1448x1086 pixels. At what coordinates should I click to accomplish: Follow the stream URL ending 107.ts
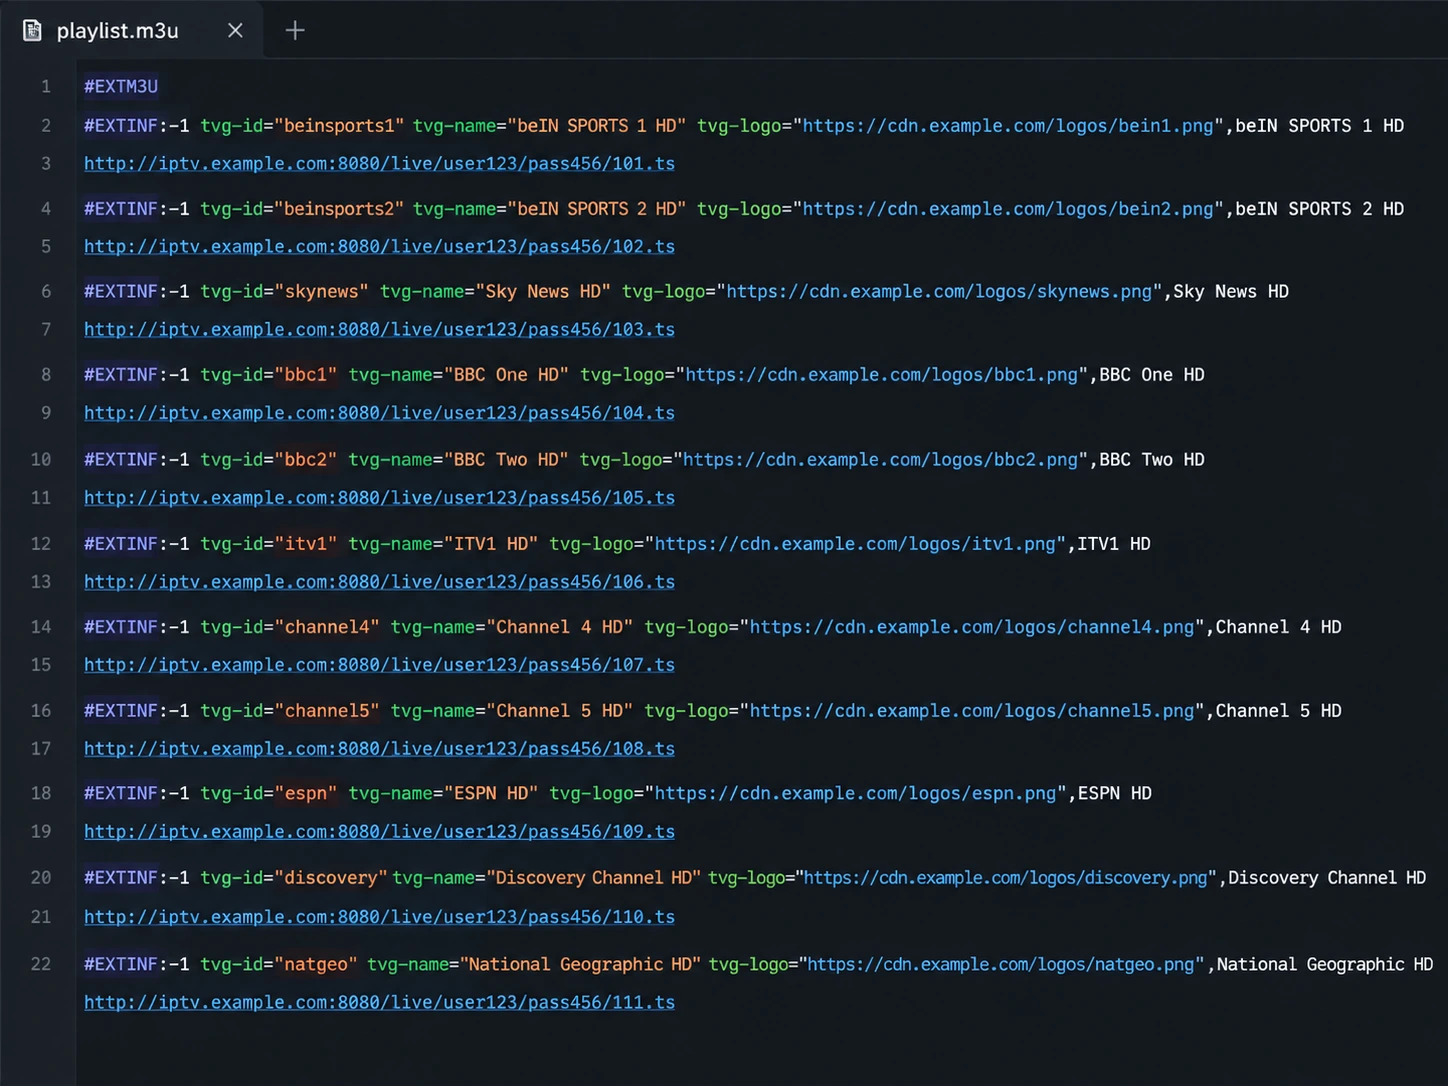pyautogui.click(x=379, y=664)
